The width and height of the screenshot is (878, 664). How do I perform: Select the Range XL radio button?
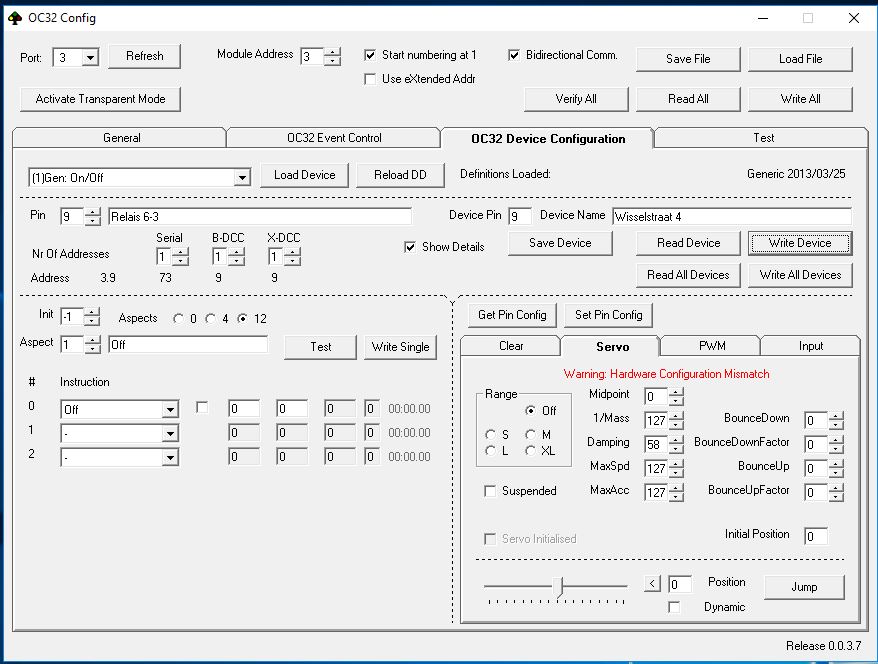[x=531, y=451]
